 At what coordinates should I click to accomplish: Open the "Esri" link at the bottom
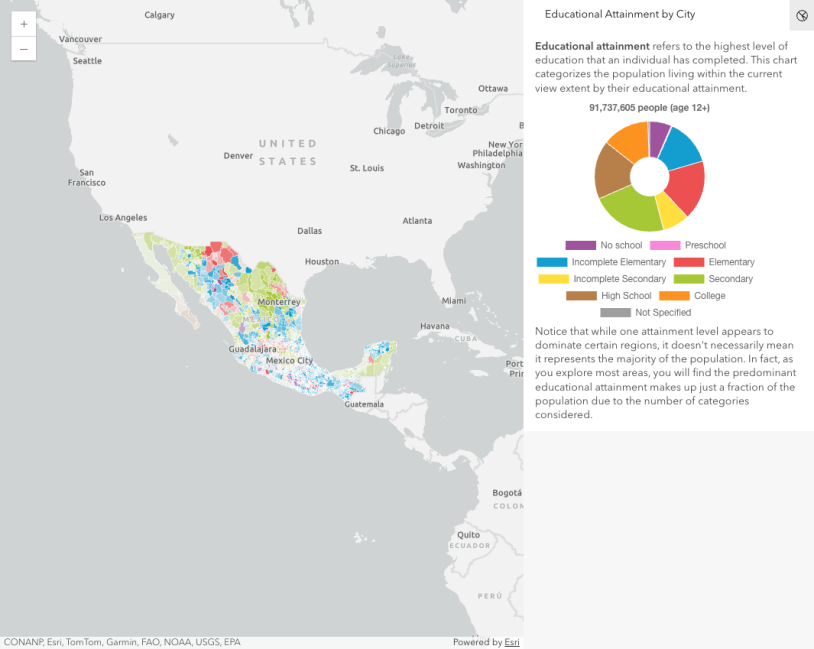(x=511, y=642)
